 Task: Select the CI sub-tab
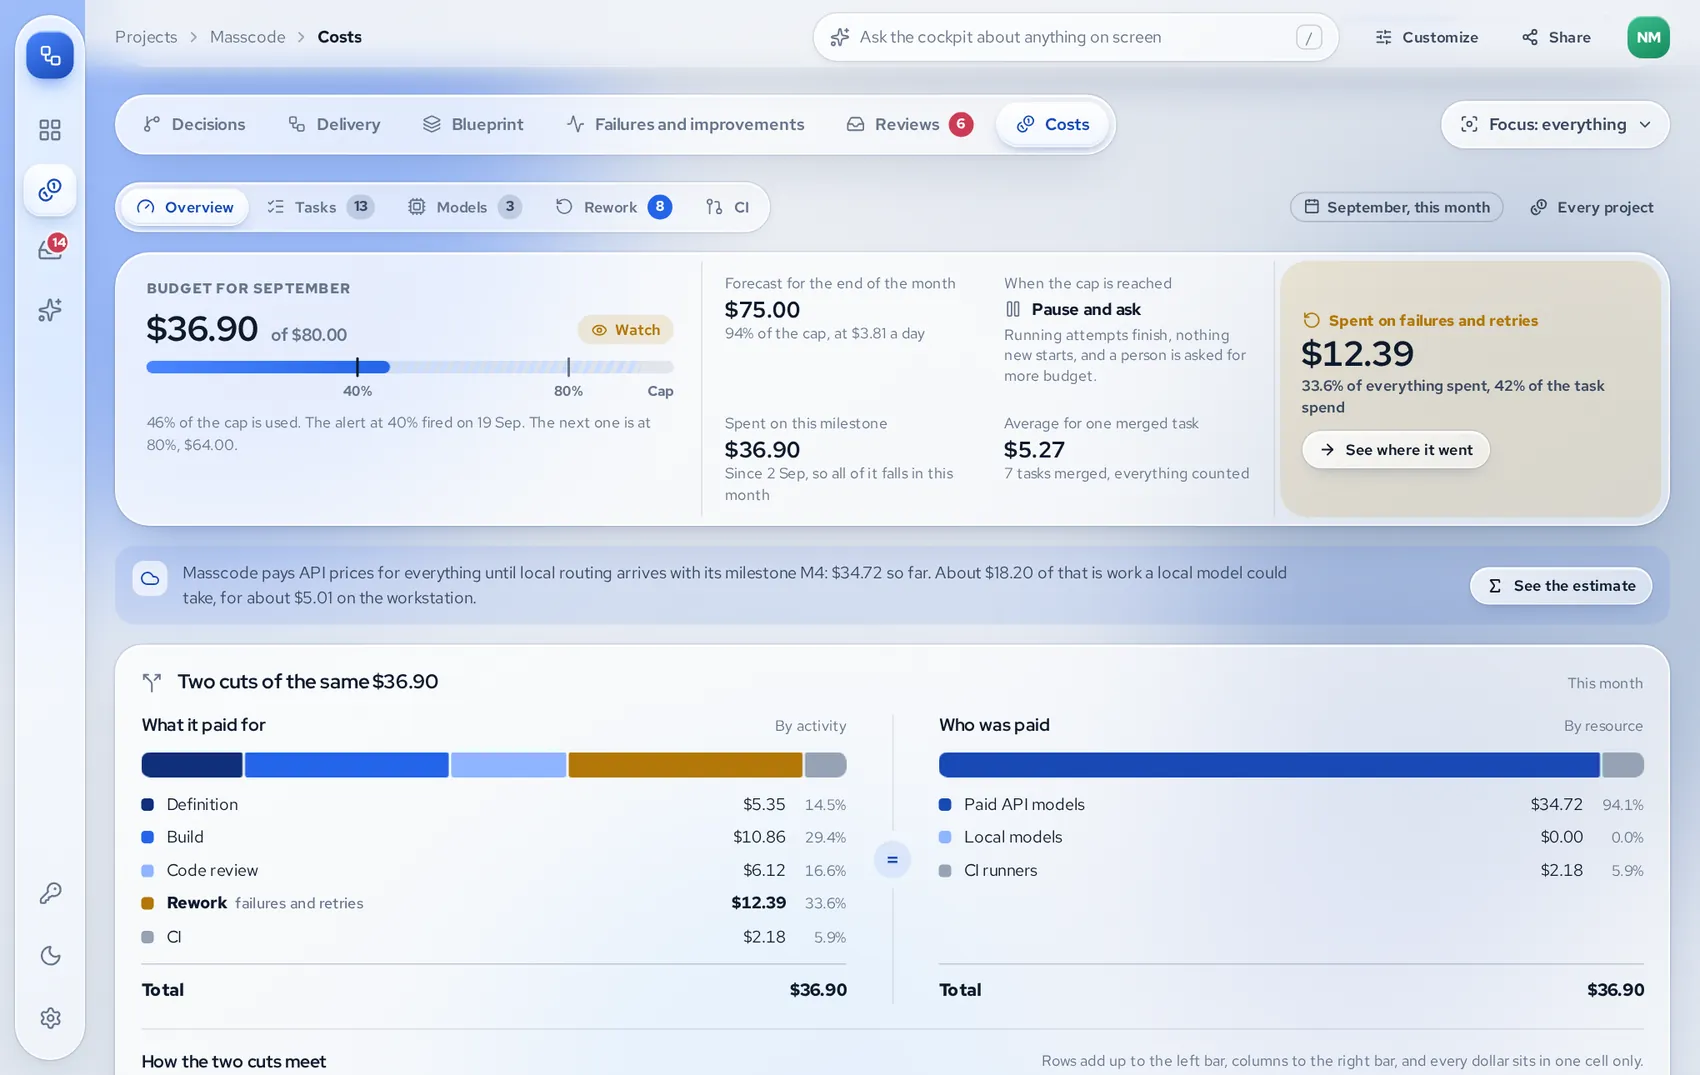point(727,207)
